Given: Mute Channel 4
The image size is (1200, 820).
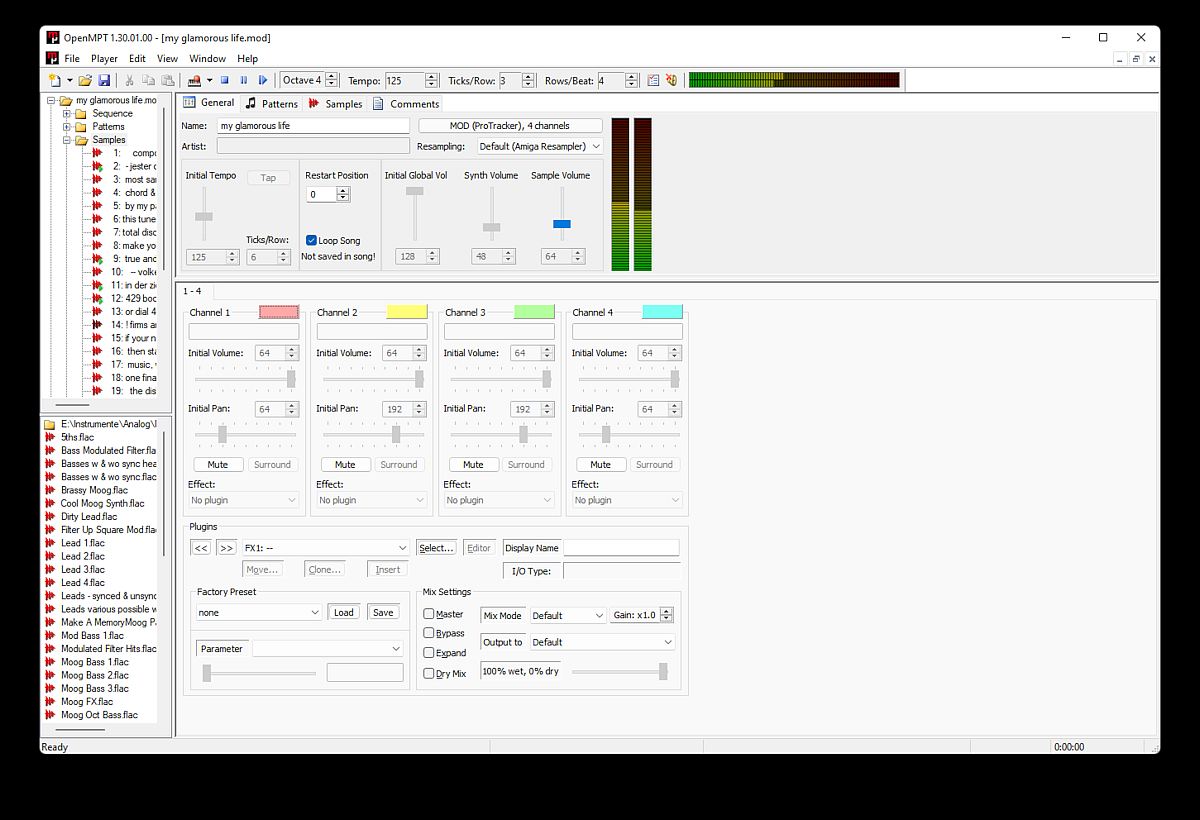Looking at the screenshot, I should pos(600,464).
